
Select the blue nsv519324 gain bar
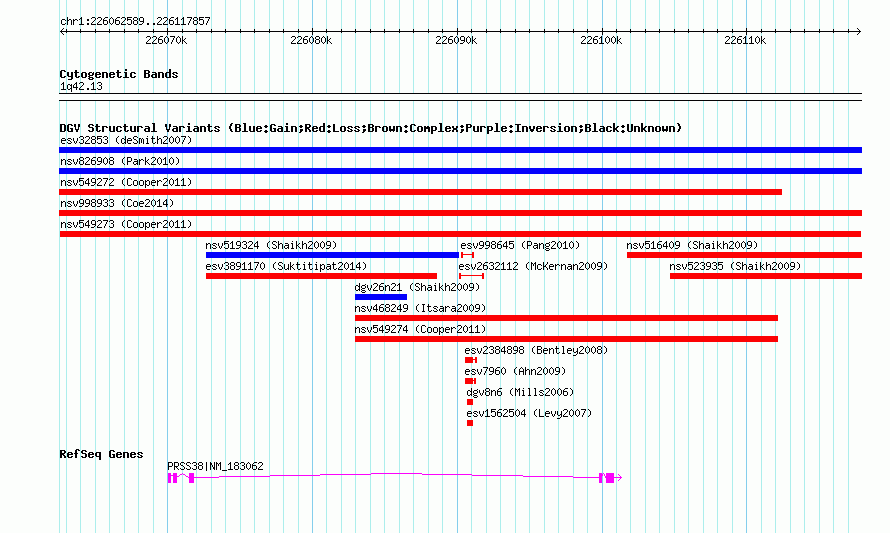[332, 255]
